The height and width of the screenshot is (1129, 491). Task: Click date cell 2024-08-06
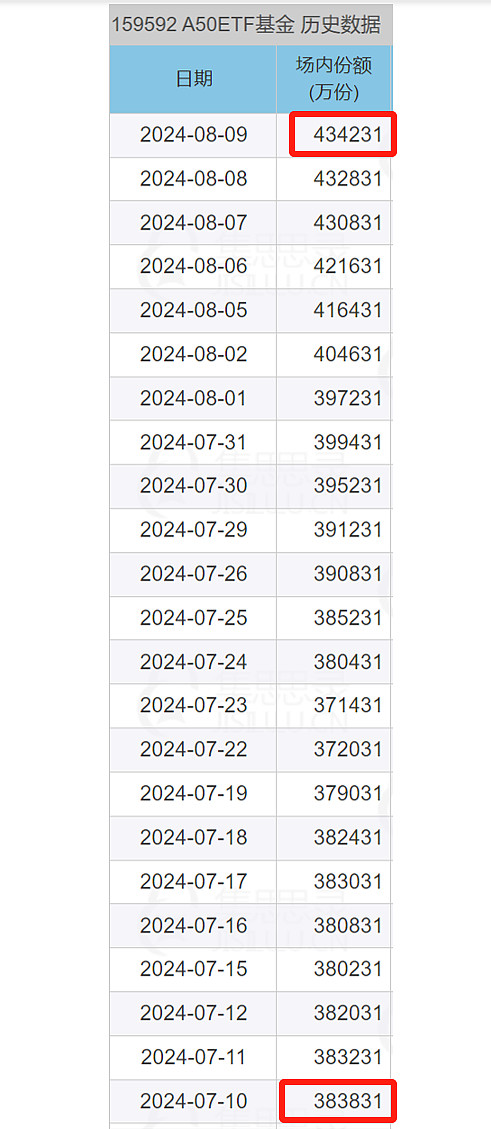click(x=193, y=266)
